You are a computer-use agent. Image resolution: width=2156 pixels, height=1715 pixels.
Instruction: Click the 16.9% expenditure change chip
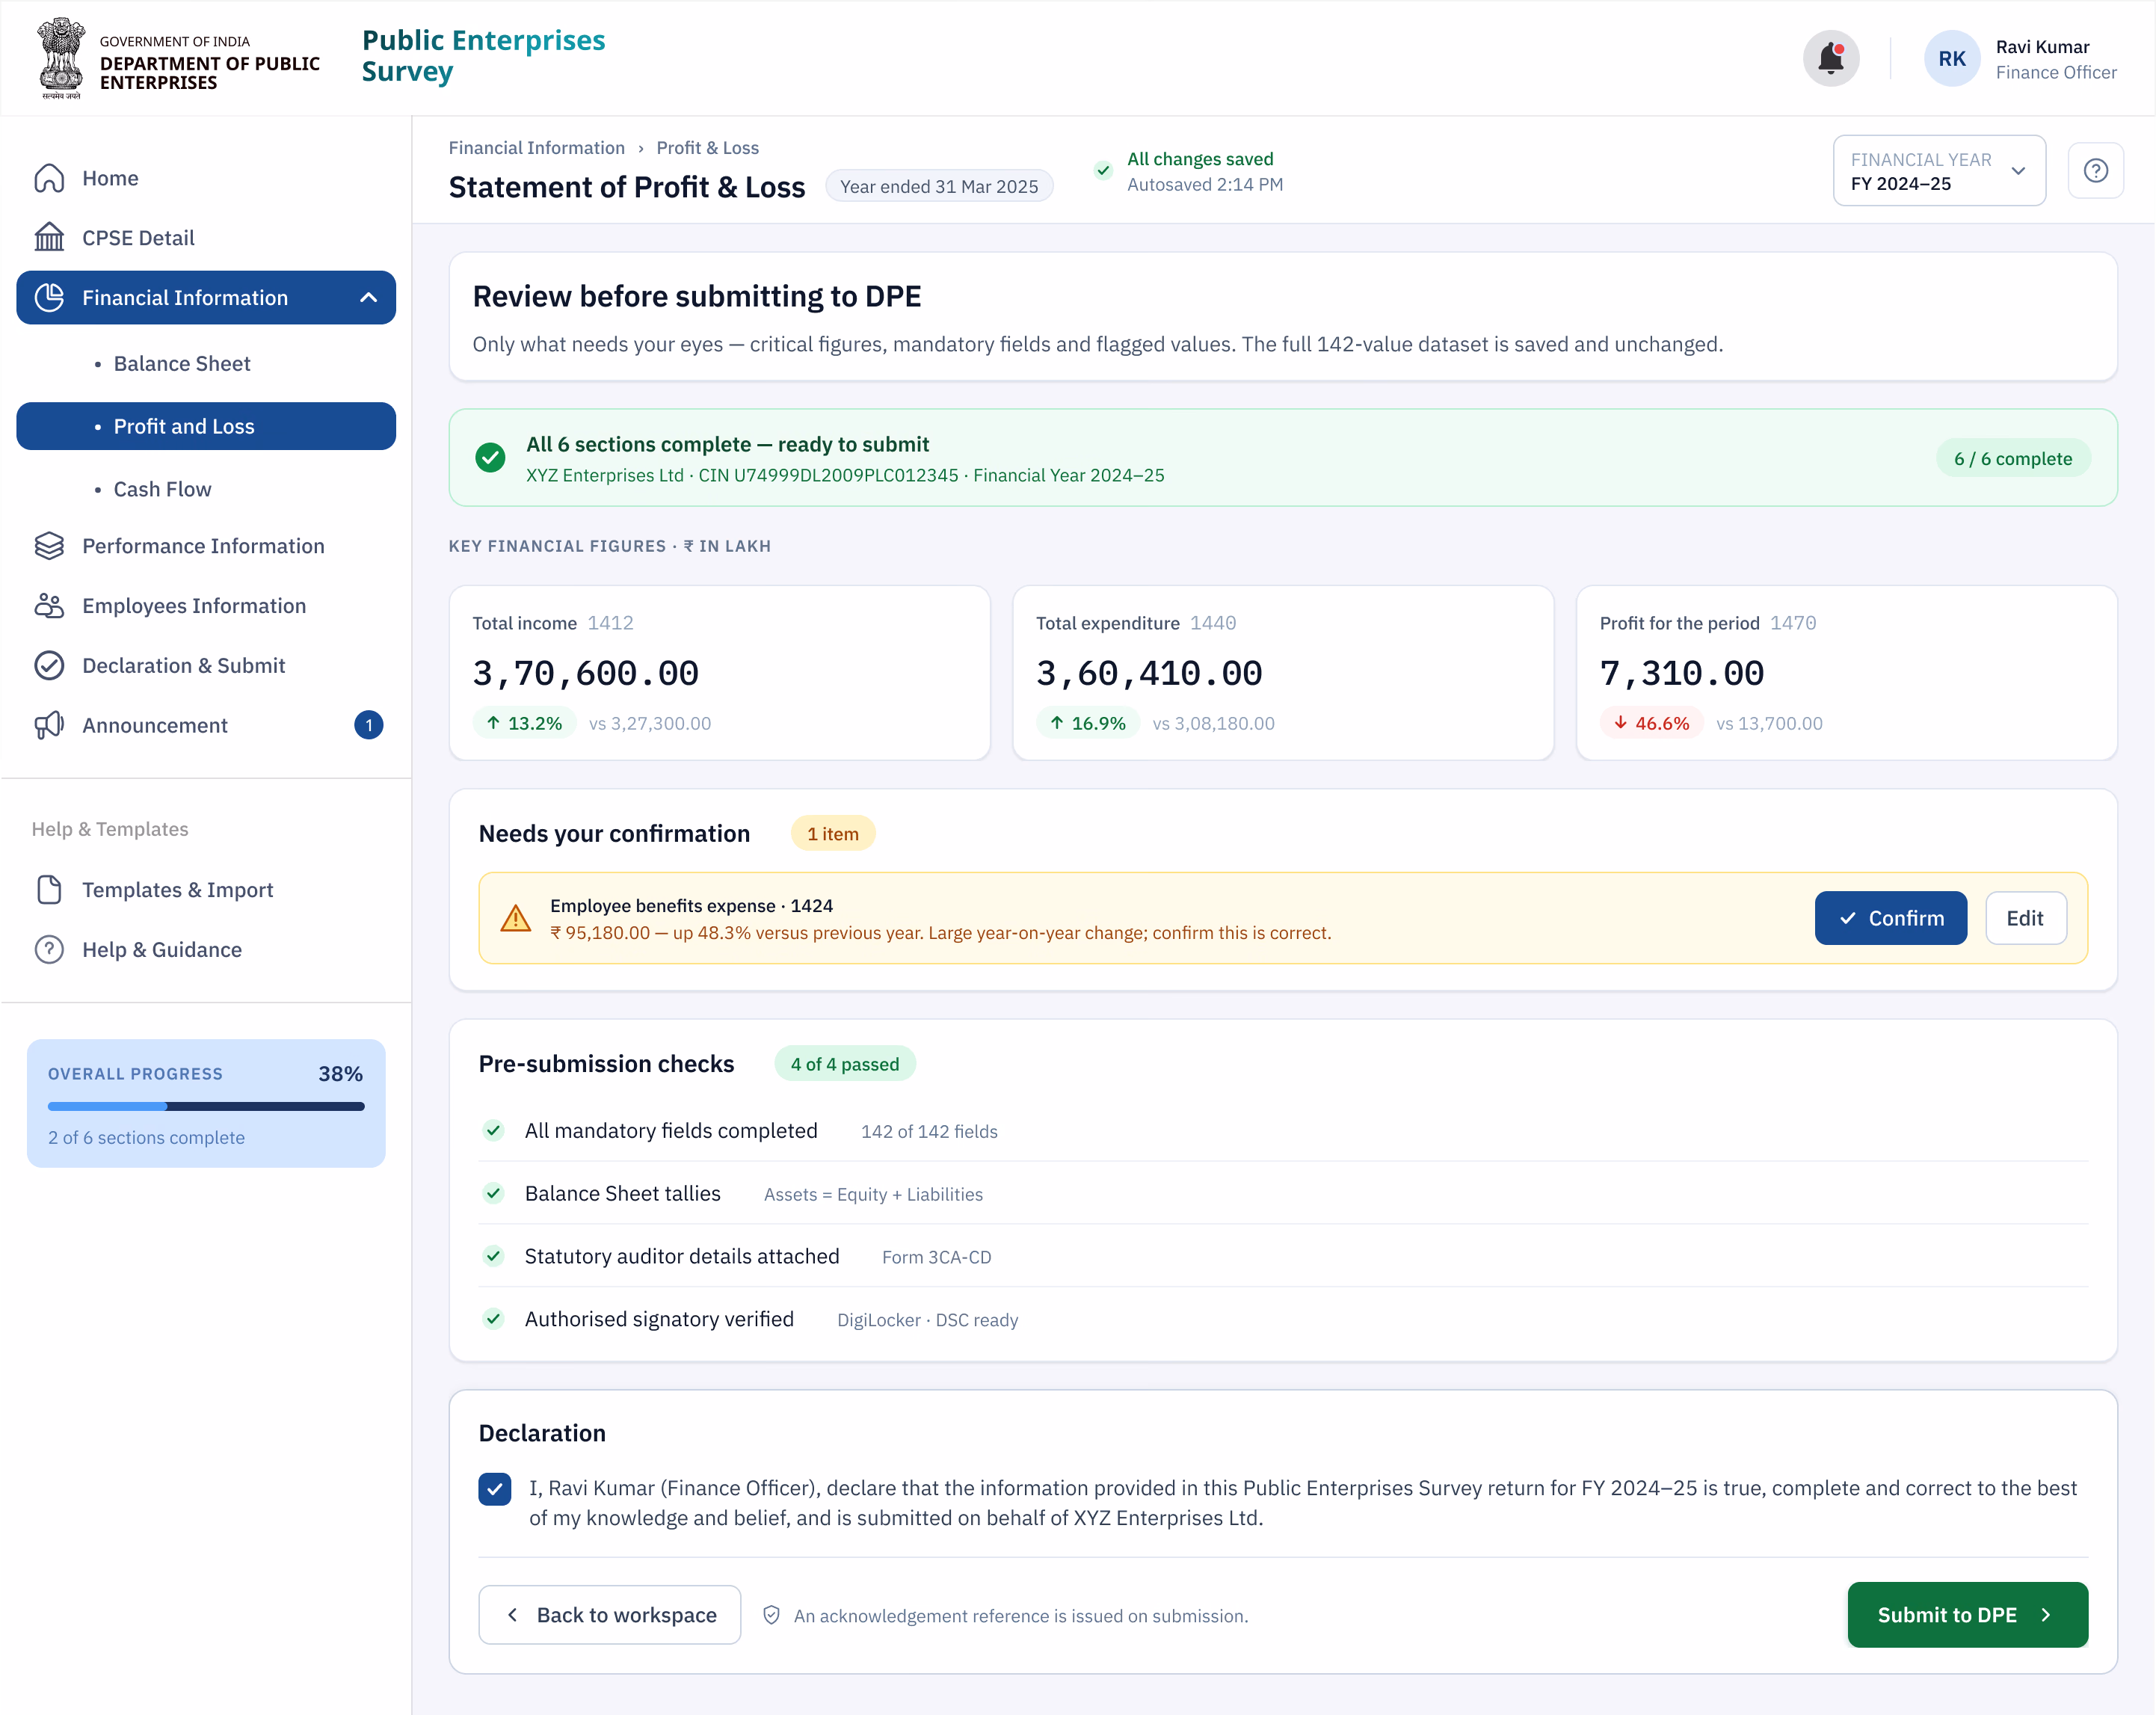(1087, 722)
